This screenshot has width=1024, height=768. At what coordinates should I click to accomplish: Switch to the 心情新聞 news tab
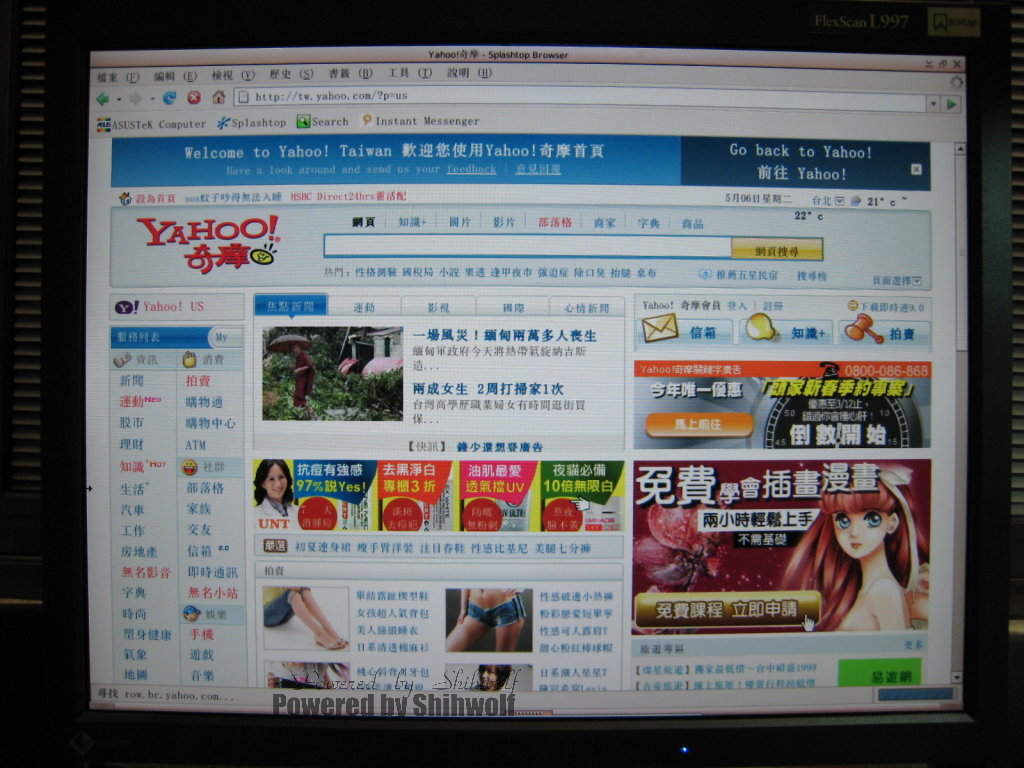[x=586, y=308]
